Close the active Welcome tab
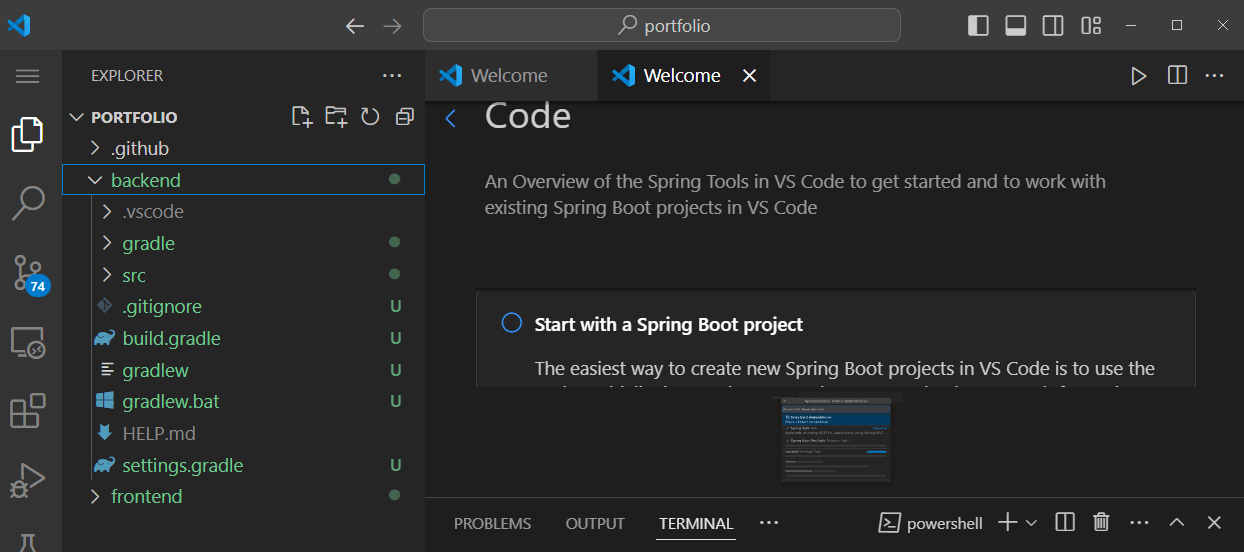The height and width of the screenshot is (552, 1244). 749,76
